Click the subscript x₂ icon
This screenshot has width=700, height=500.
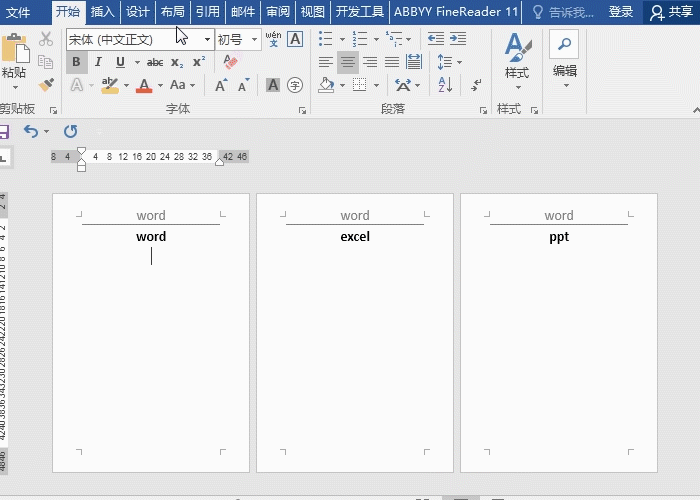(x=177, y=62)
